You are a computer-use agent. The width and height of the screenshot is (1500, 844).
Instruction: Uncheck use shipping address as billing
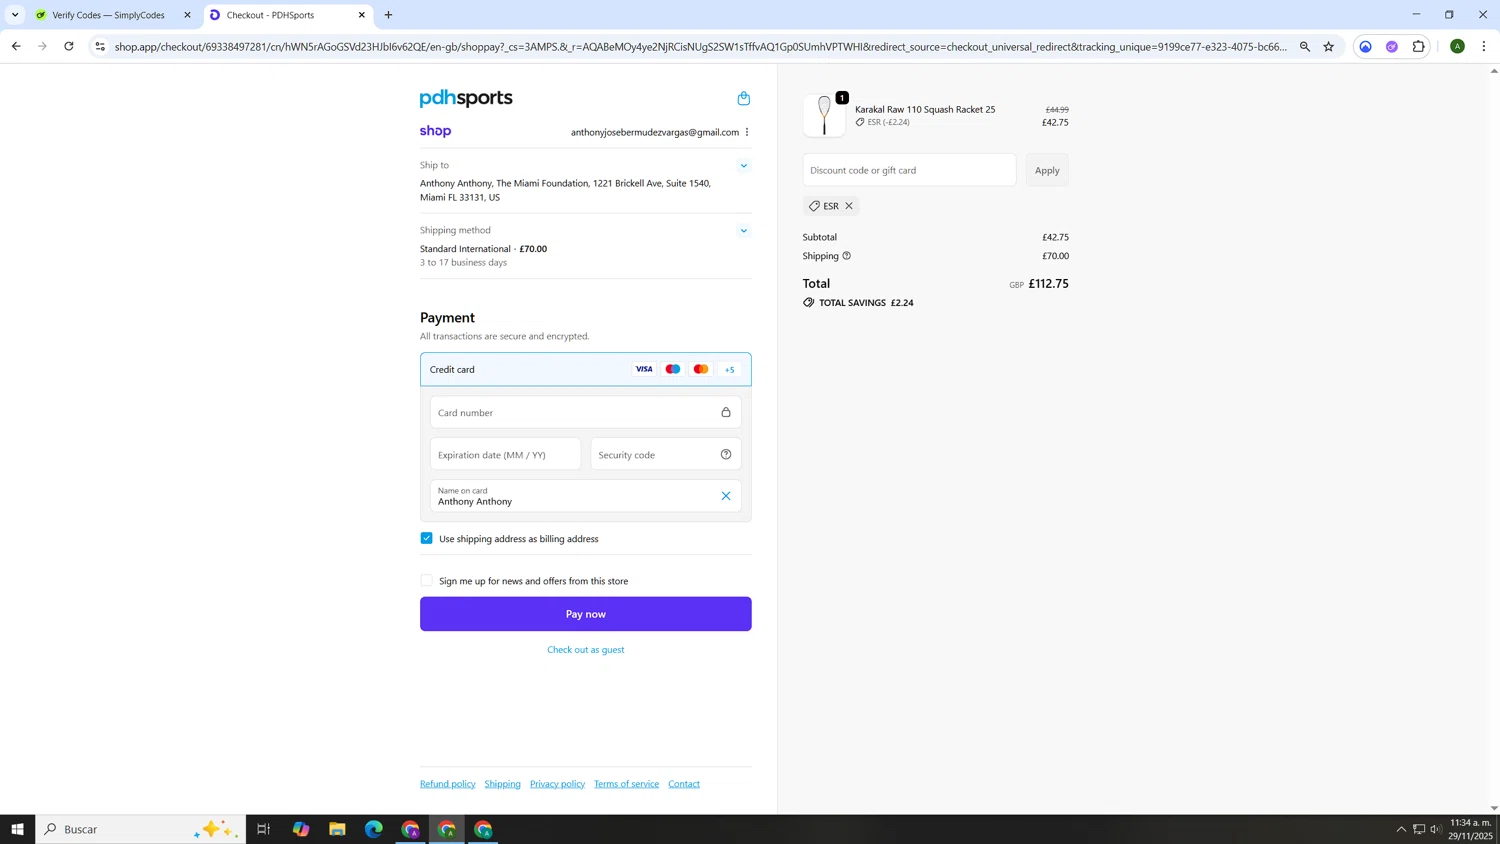(x=427, y=538)
